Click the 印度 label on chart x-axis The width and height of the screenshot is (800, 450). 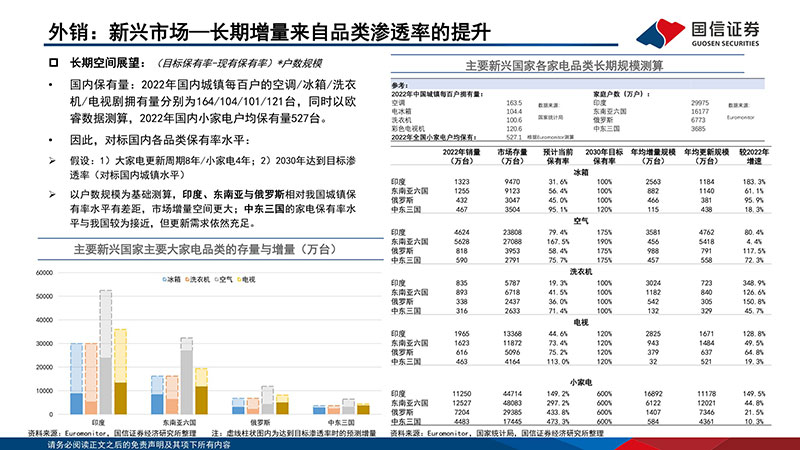point(98,422)
